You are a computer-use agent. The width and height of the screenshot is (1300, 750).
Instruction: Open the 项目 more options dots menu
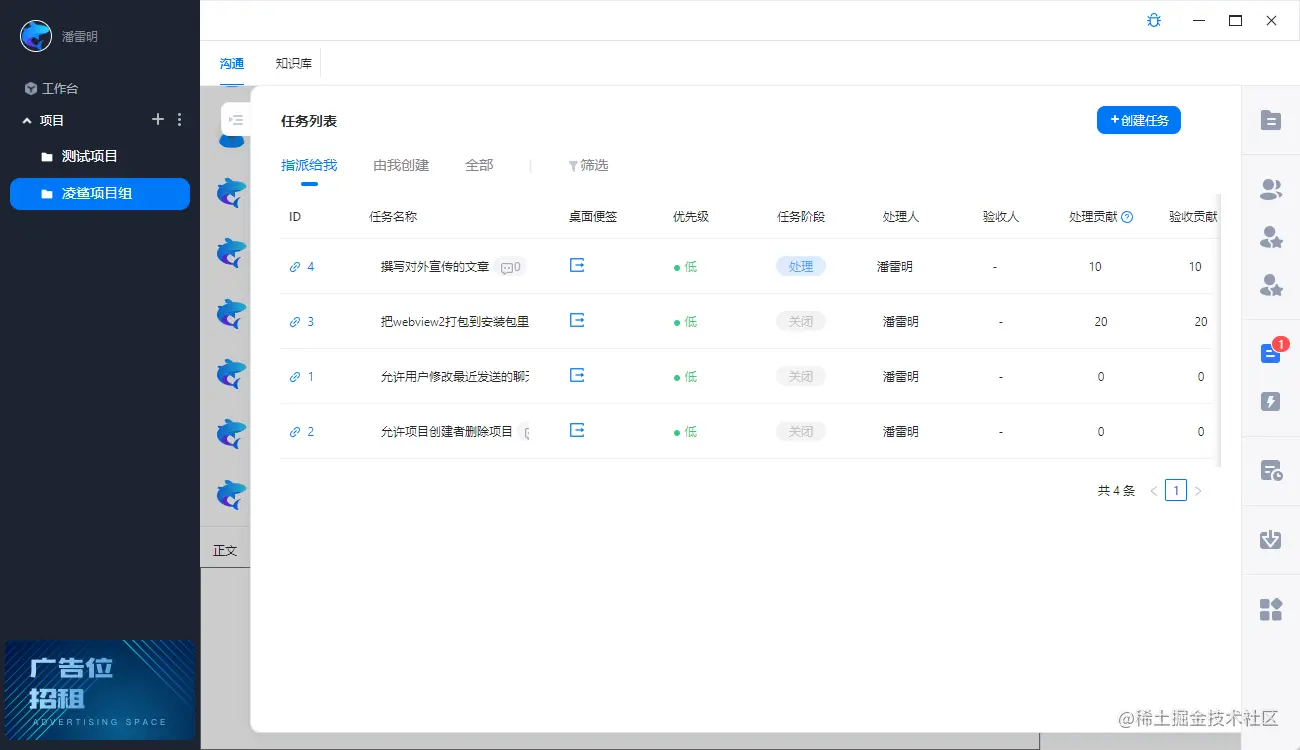pyautogui.click(x=180, y=120)
